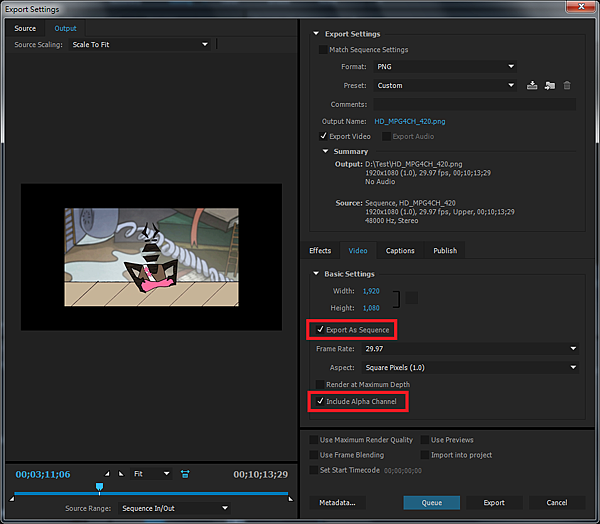This screenshot has width=600, height=524.
Task: Enable Render at Maximum Depth
Action: pyautogui.click(x=320, y=384)
